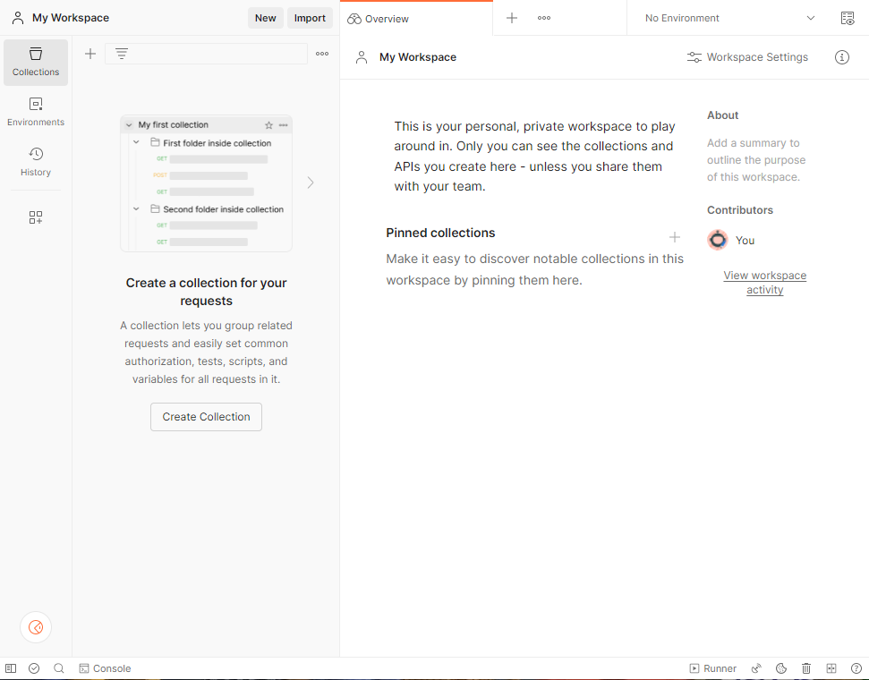
Task: Click the plus icon beside Pinned collections
Action: click(x=674, y=237)
